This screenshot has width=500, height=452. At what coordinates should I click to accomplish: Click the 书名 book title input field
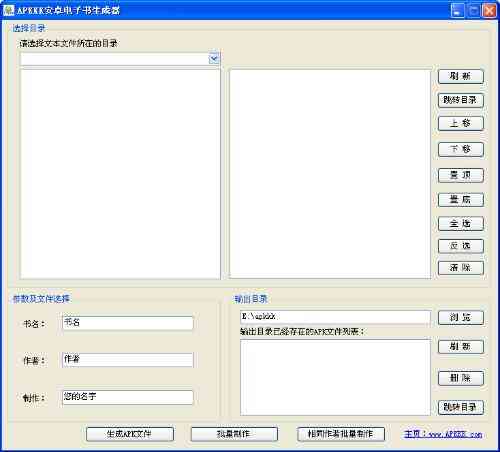click(x=128, y=323)
